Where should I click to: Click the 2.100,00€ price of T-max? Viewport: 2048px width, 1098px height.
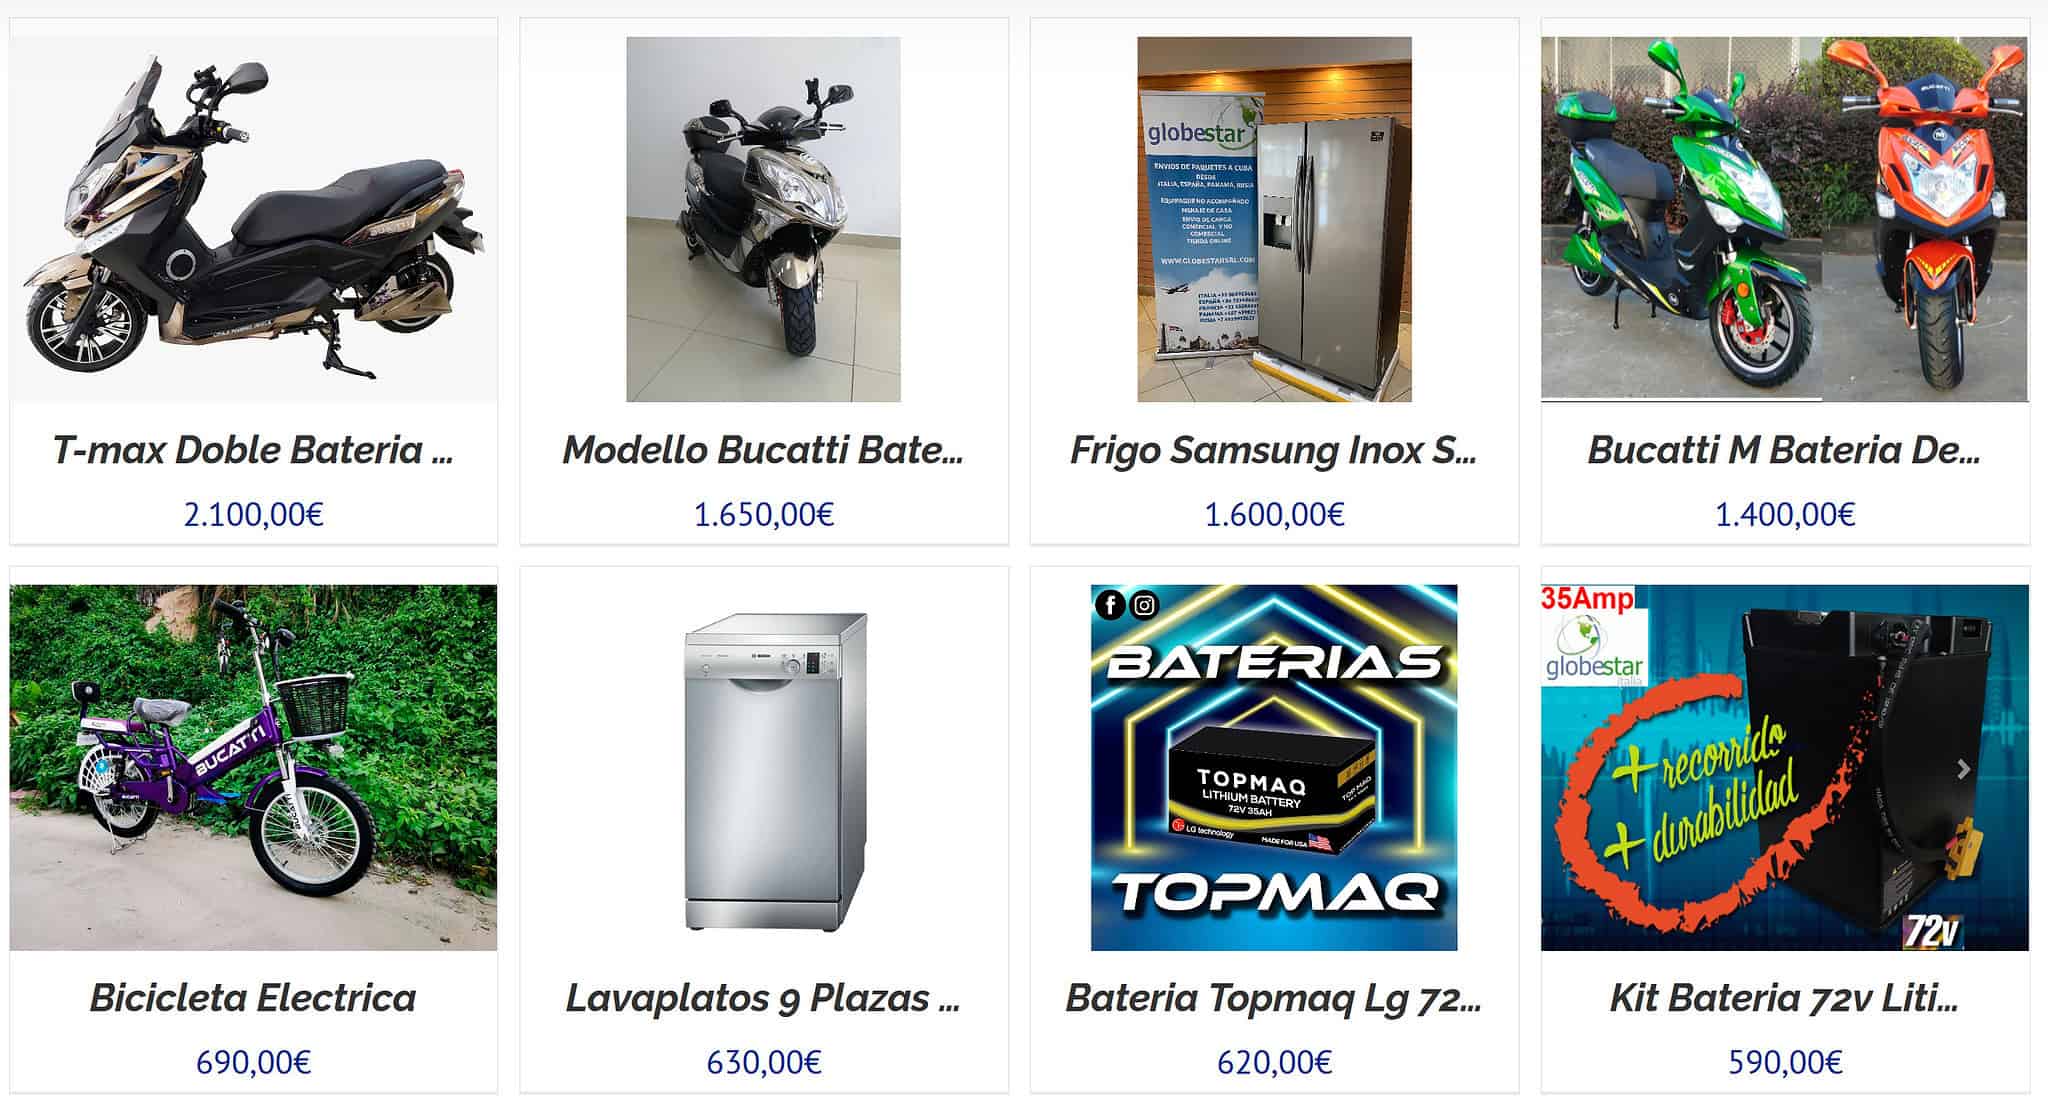pos(253,514)
